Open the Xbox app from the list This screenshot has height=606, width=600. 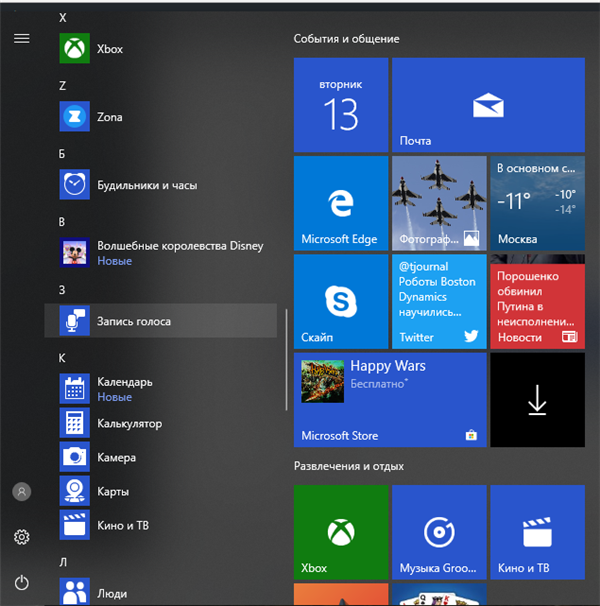coord(160,48)
